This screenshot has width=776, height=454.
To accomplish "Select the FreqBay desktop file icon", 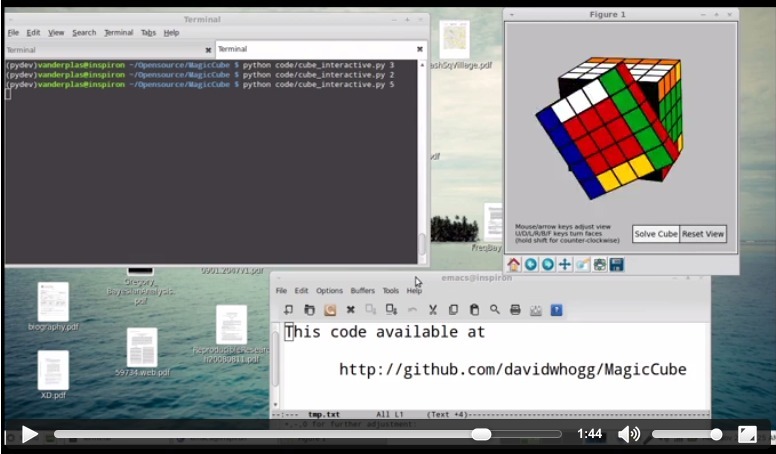I will (493, 222).
